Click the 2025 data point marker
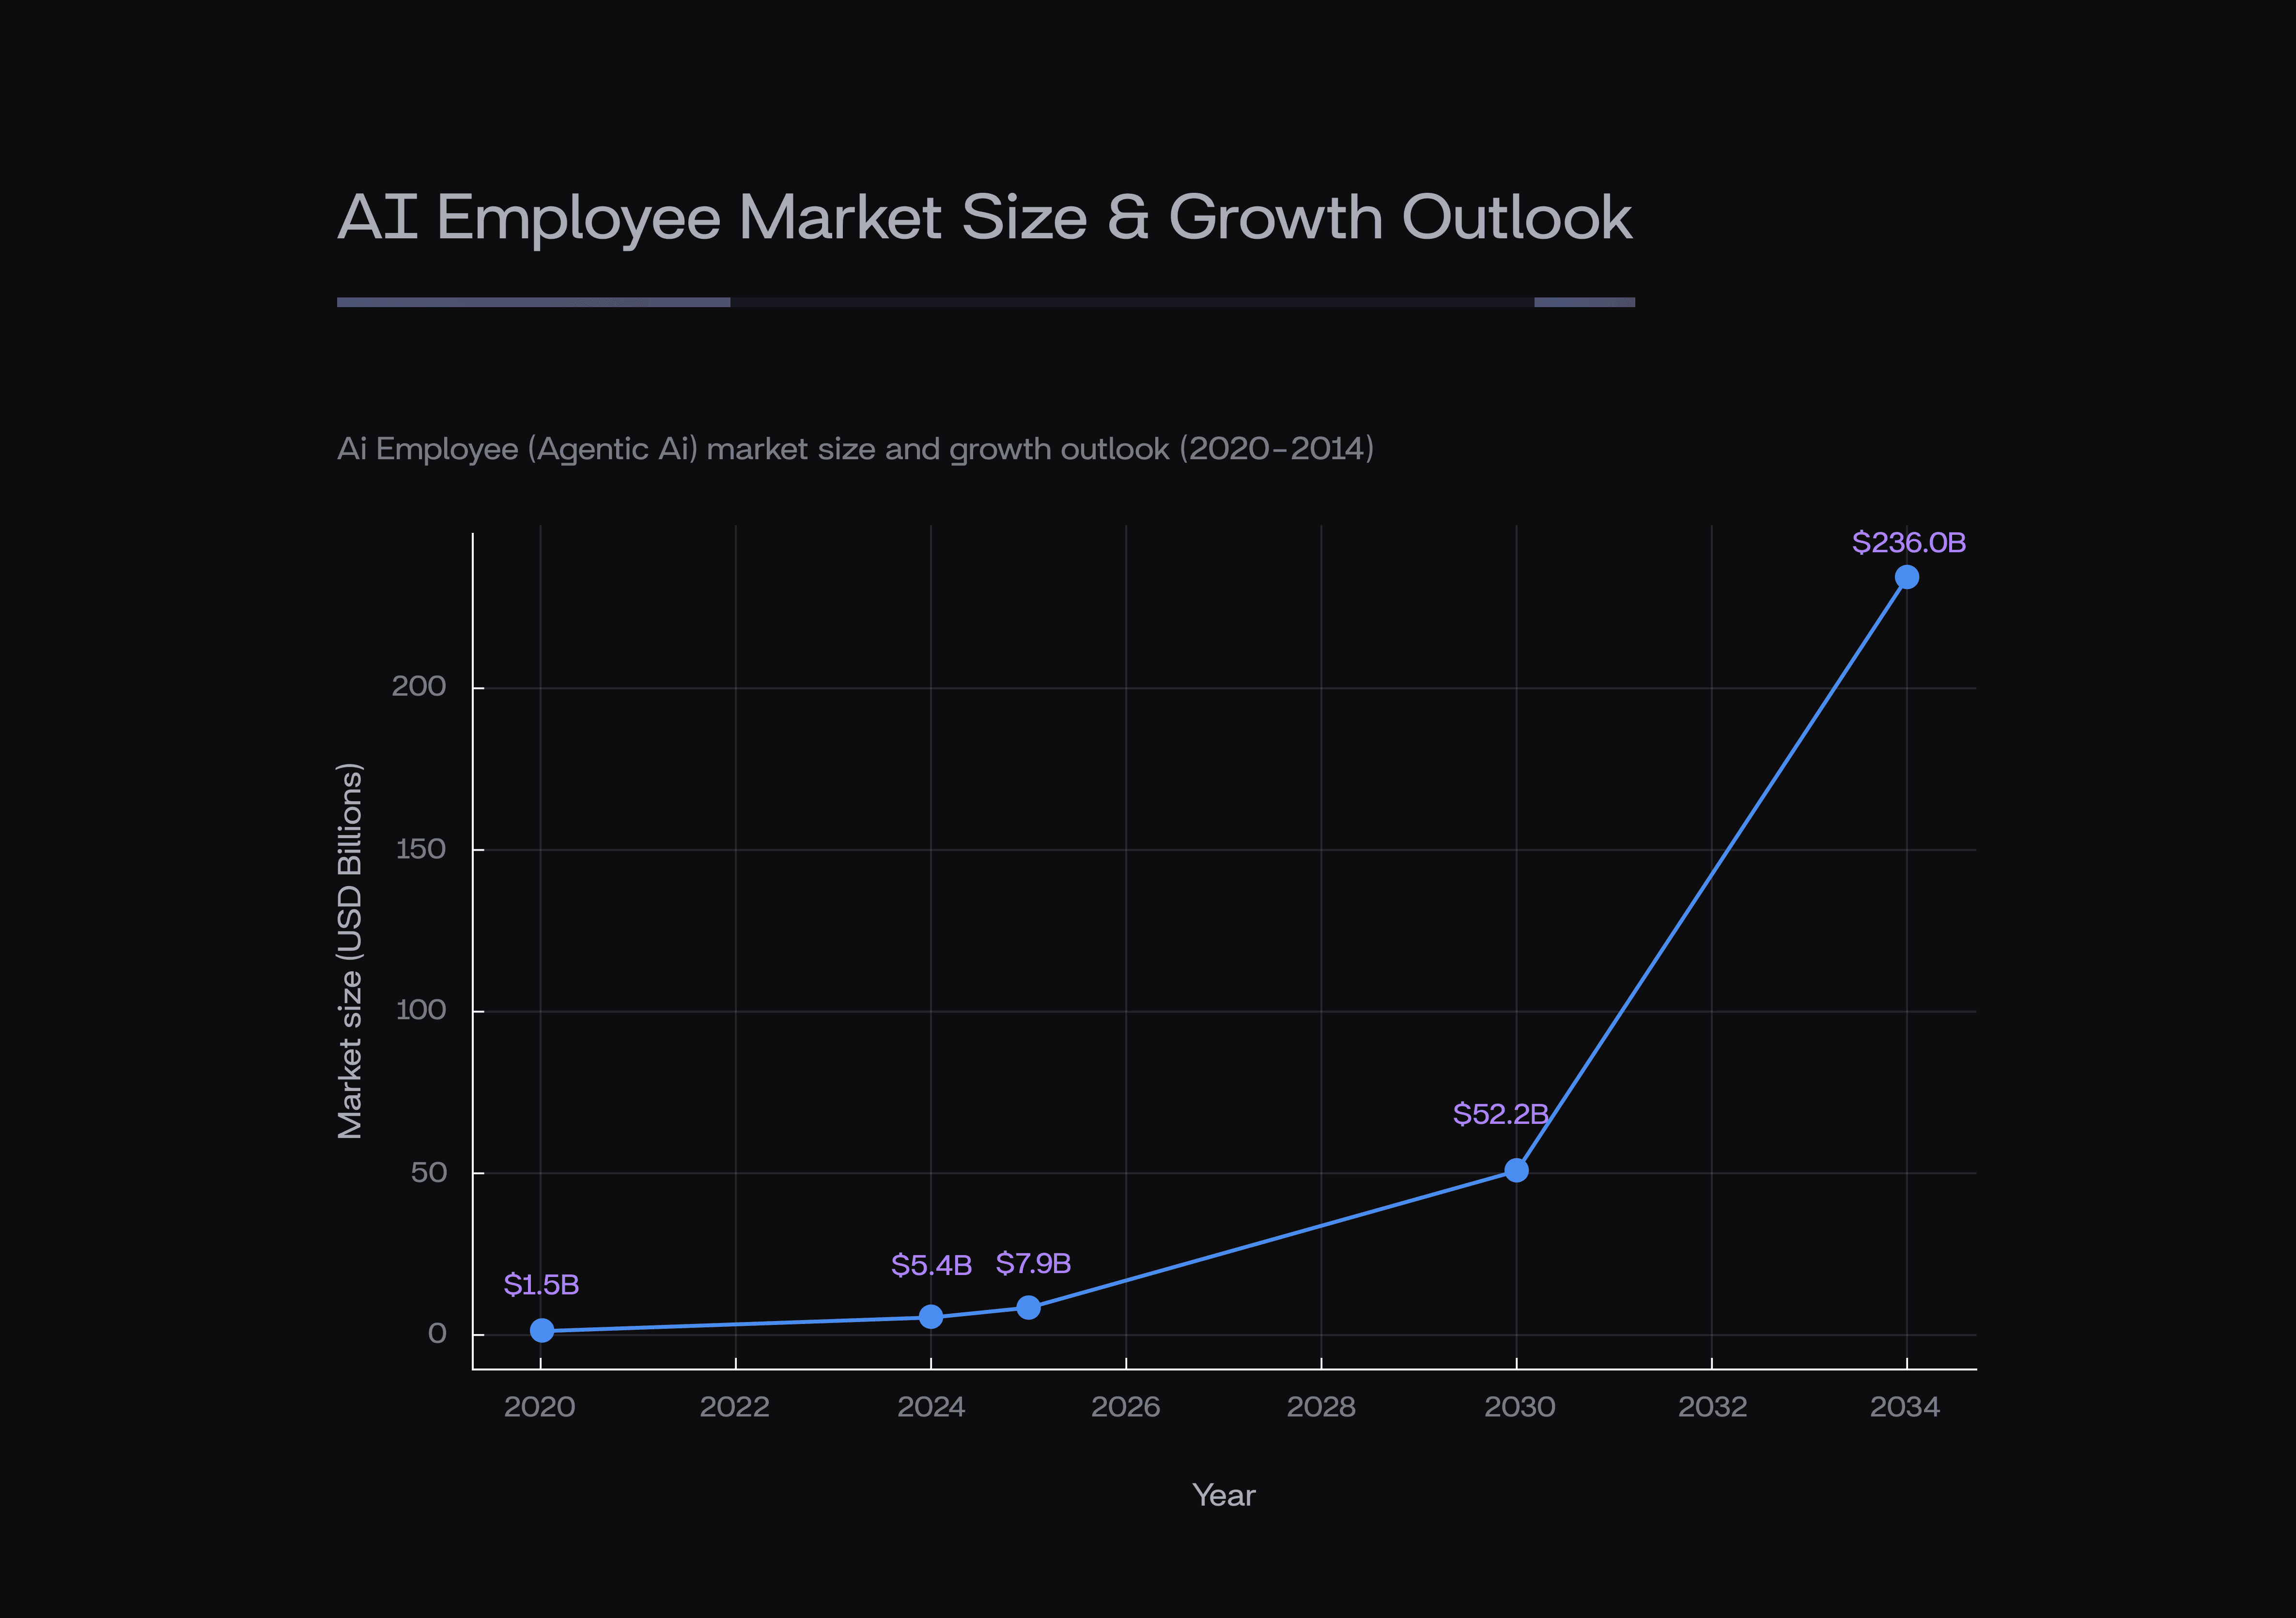Viewport: 2296px width, 1618px height. [x=1028, y=1307]
